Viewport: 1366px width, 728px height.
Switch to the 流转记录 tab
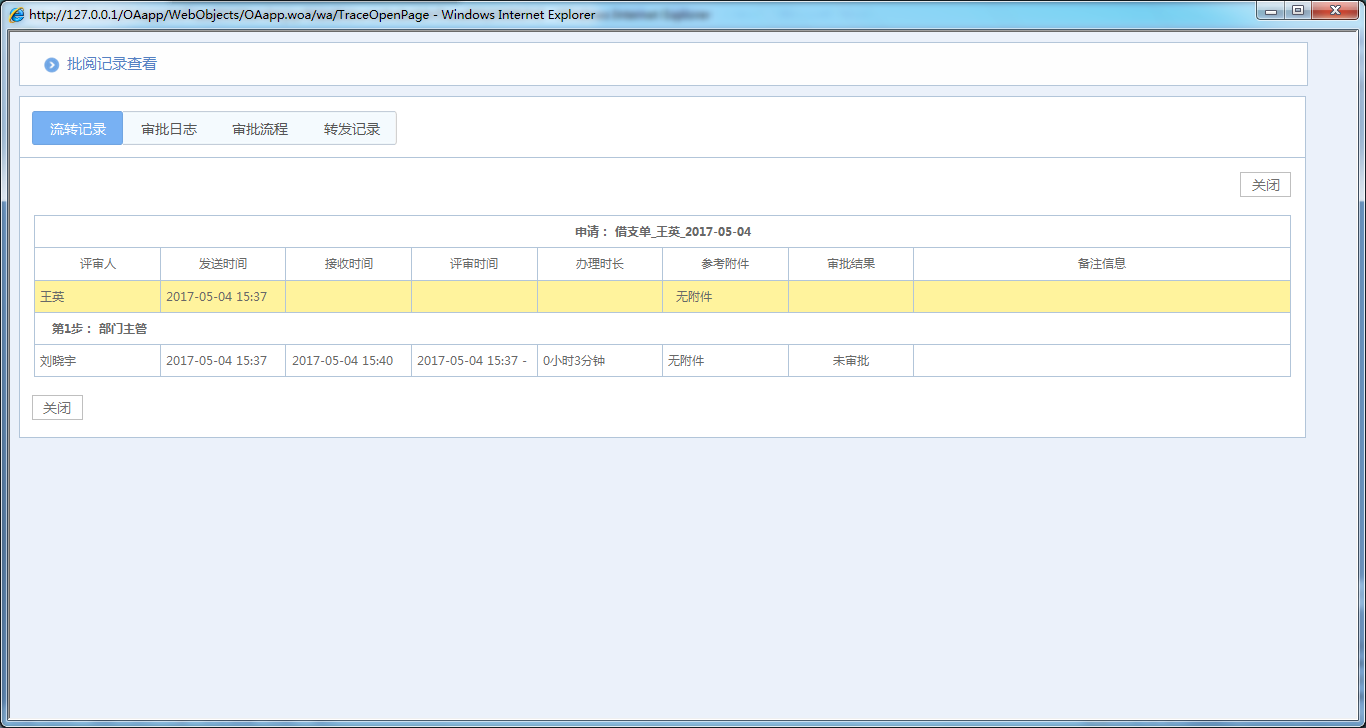78,129
